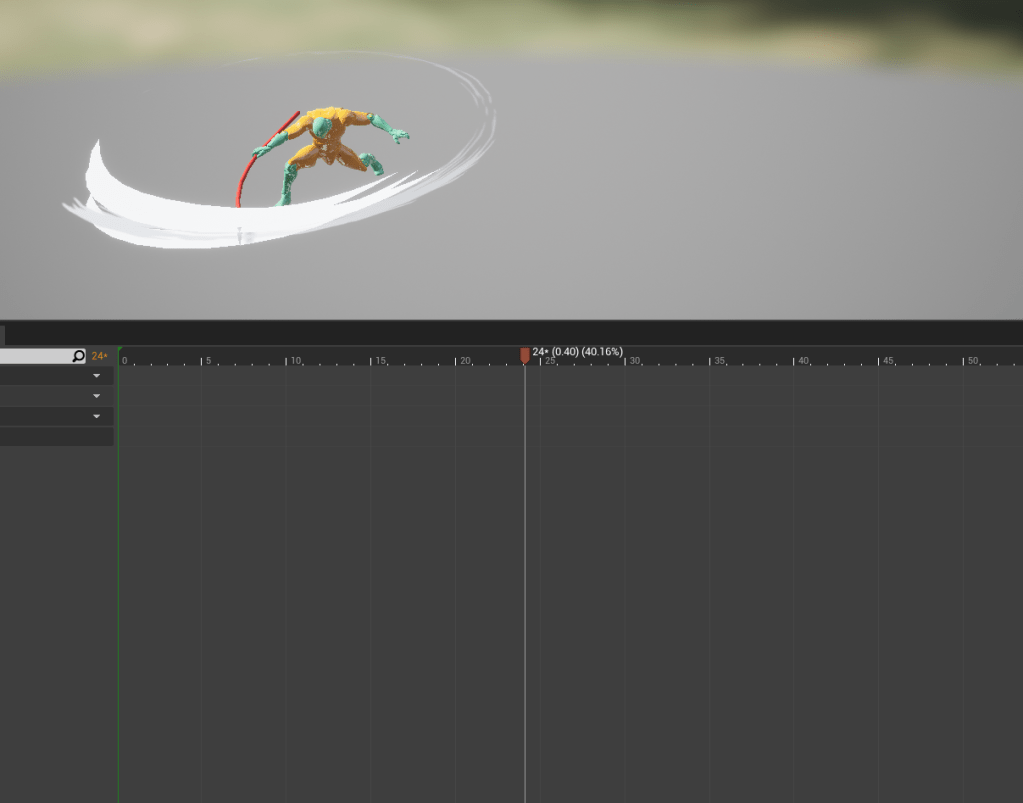Image resolution: width=1023 pixels, height=803 pixels.
Task: Click frame 50 on the timeline ruler
Action: click(964, 359)
